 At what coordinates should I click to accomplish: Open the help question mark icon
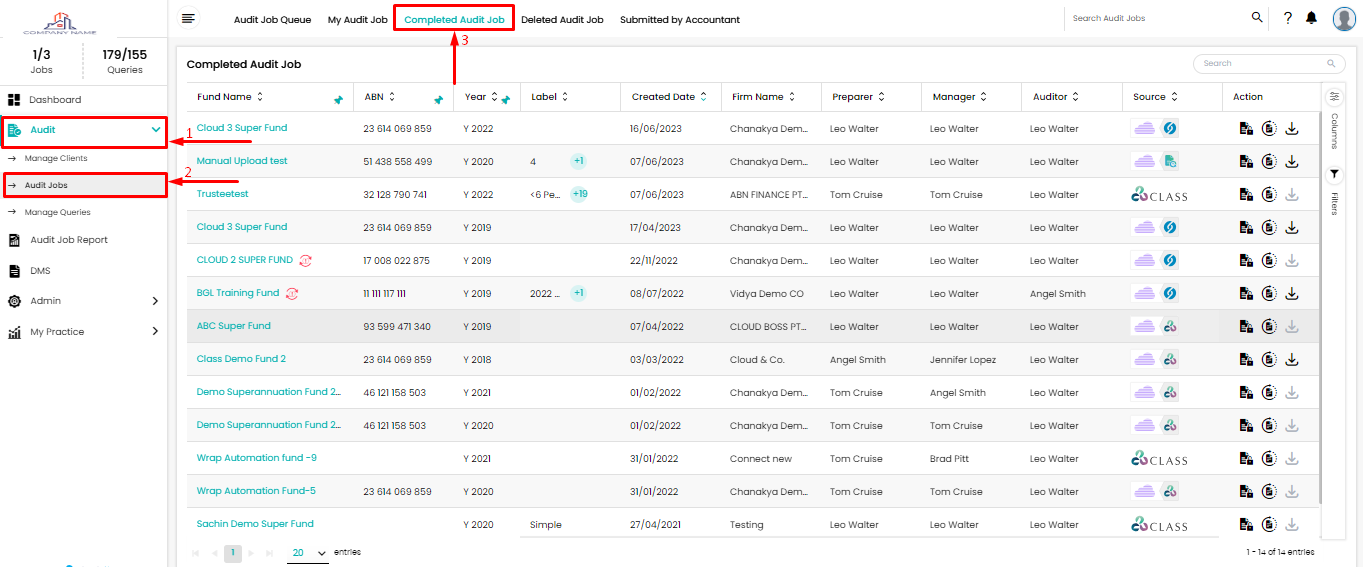point(1287,18)
